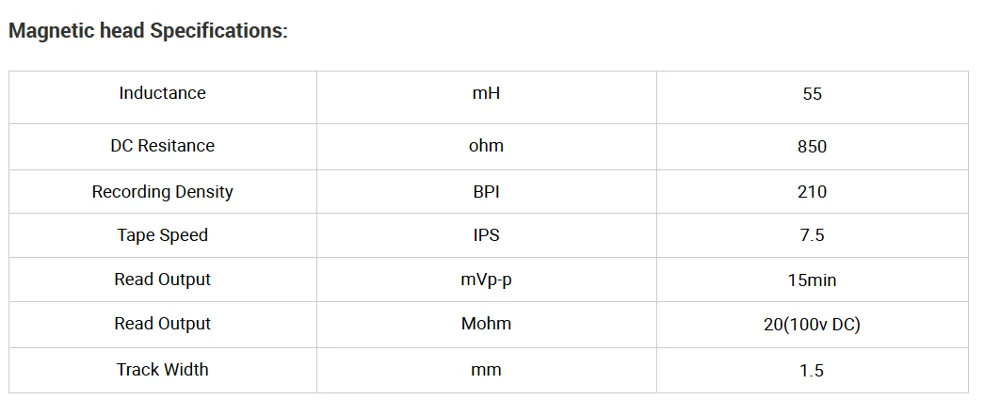Screen dimensions: 1000x416
Task: Select the recording density value 210
Action: pyautogui.click(x=812, y=192)
